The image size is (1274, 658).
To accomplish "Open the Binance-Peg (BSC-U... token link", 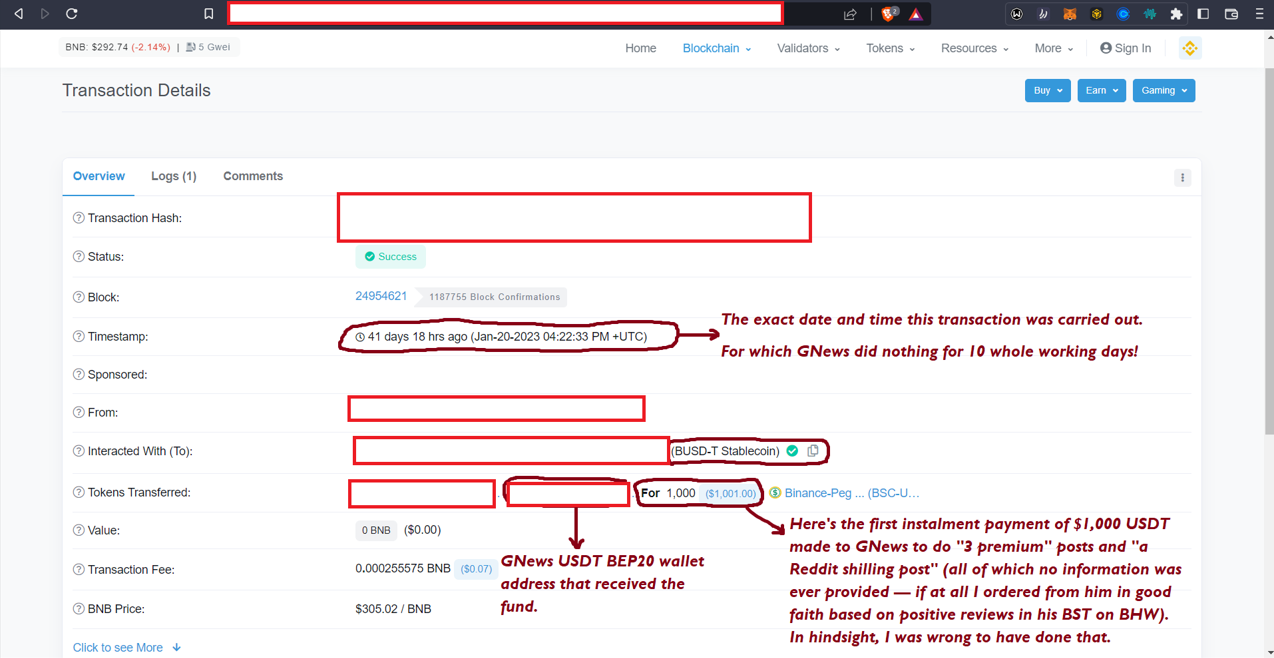I will coord(852,493).
